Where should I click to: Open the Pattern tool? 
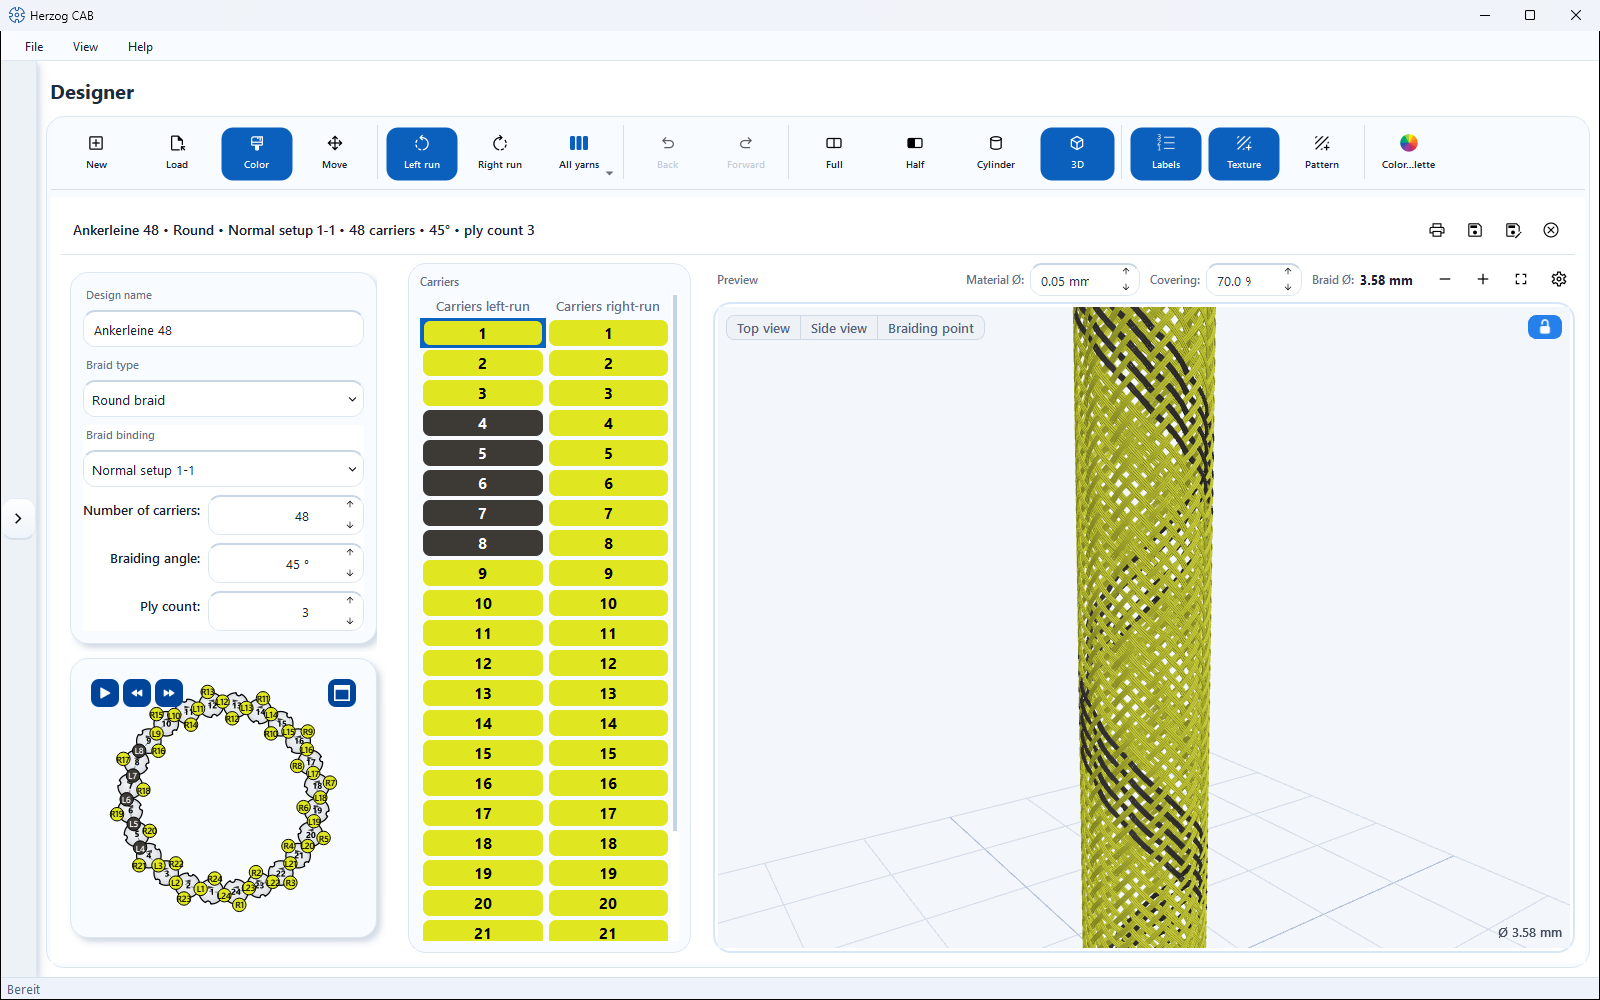click(1322, 153)
